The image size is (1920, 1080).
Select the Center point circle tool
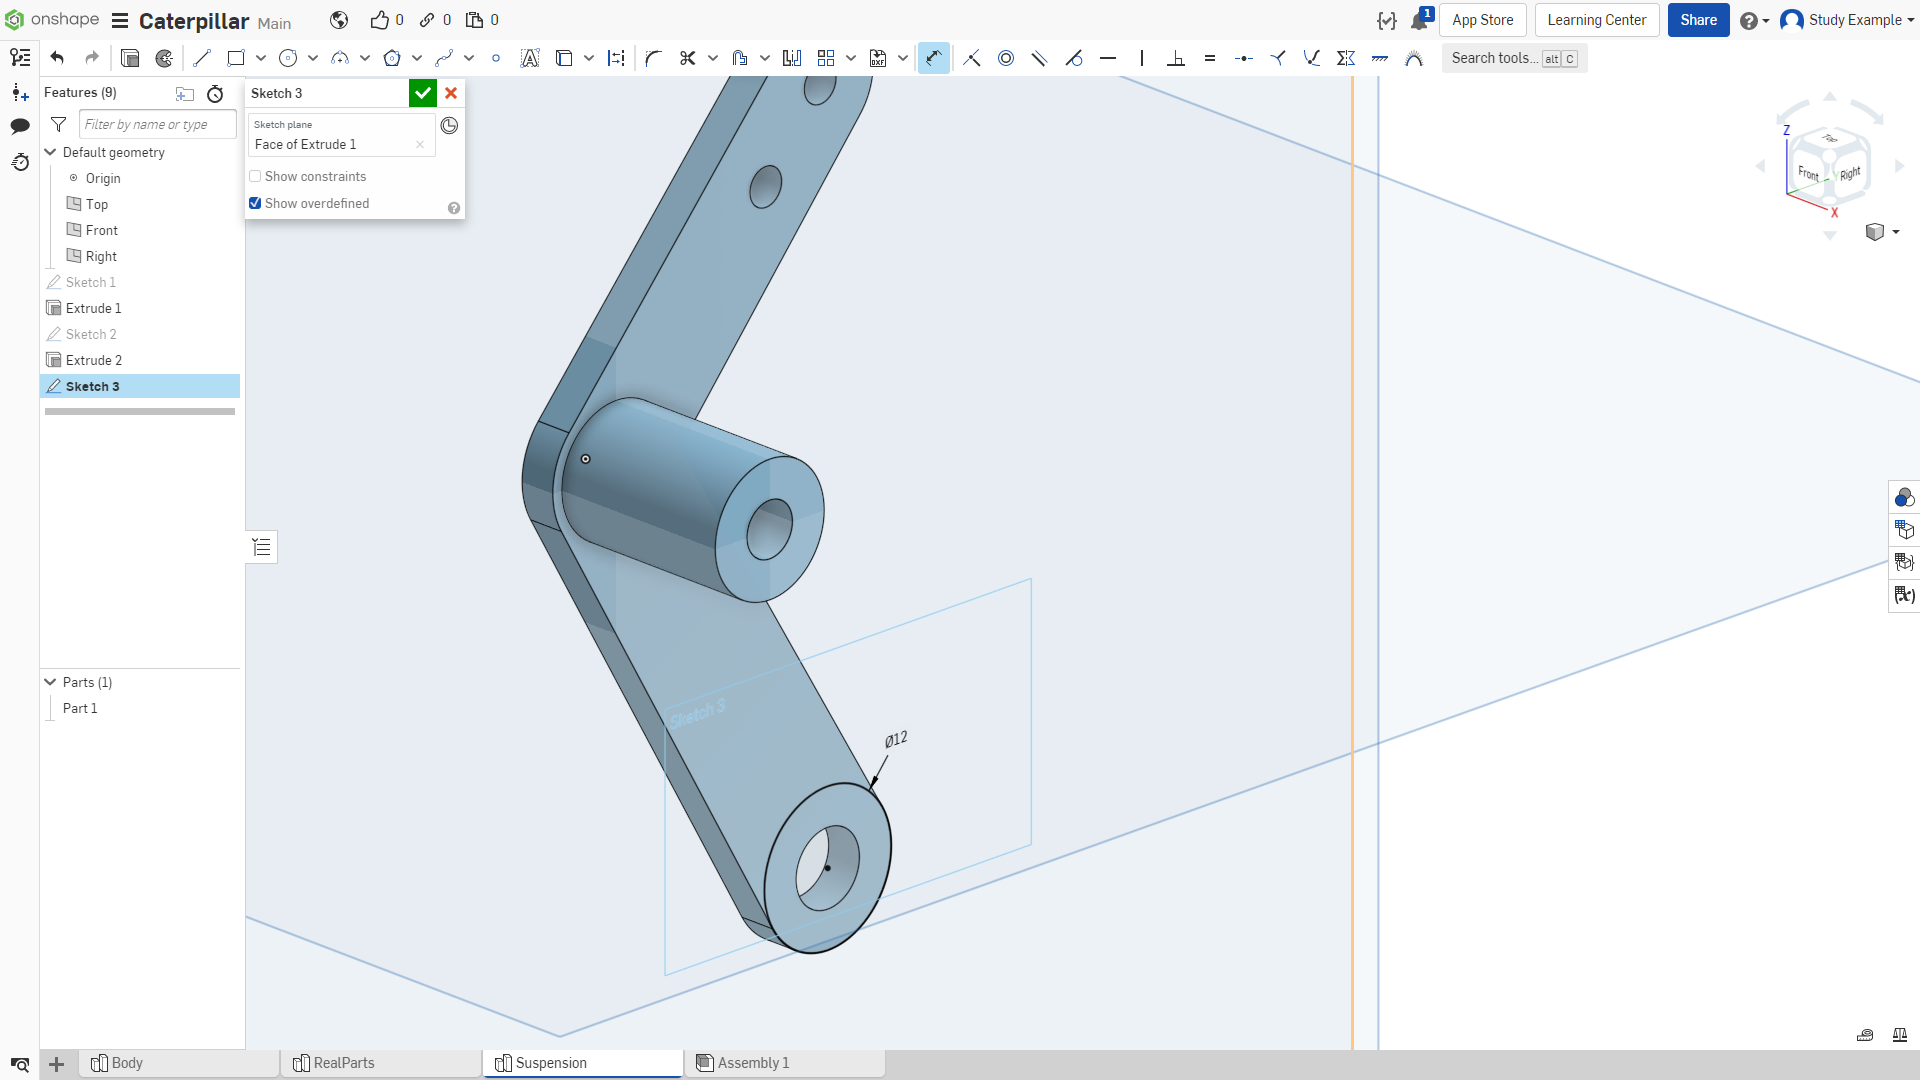(288, 58)
